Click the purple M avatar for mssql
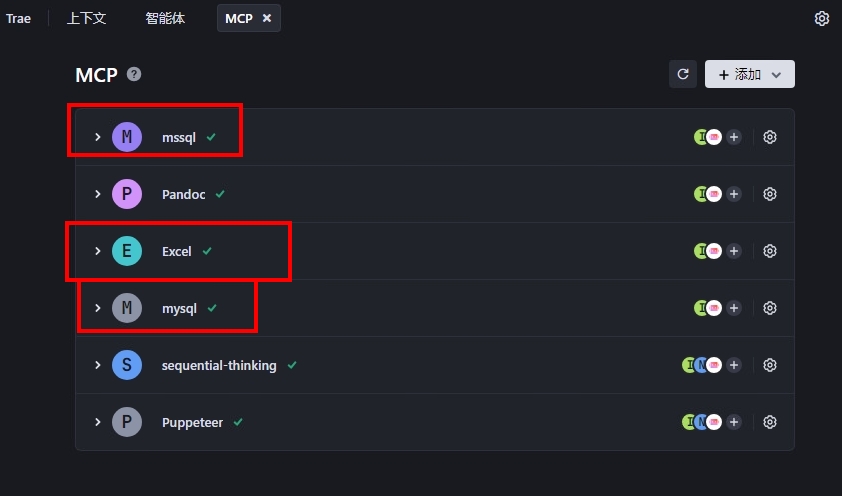 127,137
